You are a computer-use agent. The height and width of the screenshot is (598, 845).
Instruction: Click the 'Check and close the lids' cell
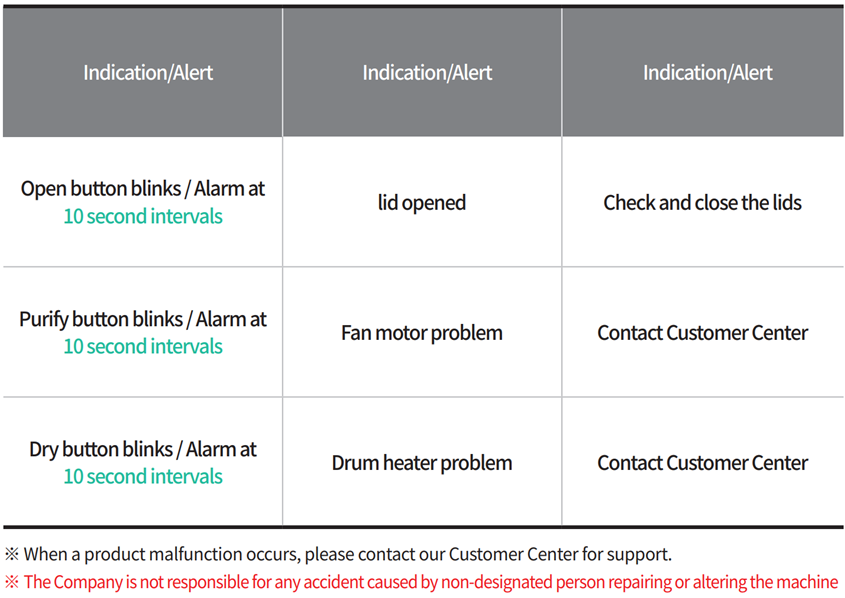click(702, 203)
